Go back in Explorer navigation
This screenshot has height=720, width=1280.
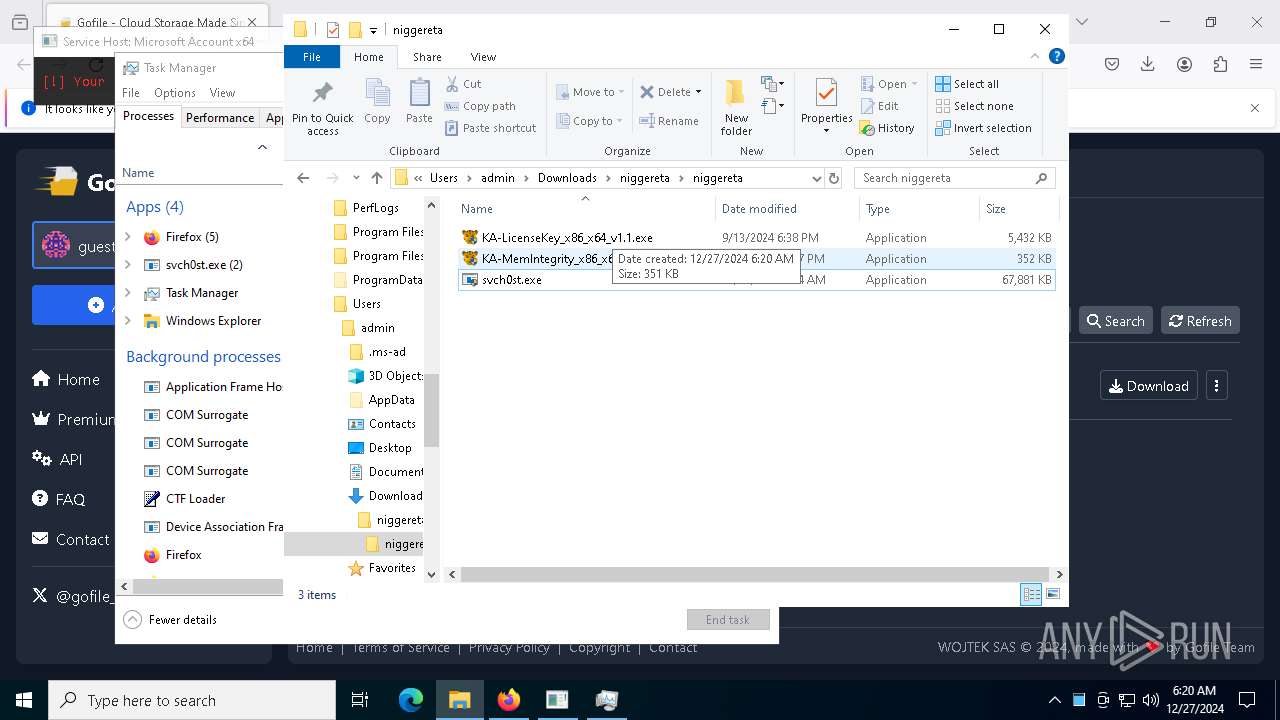tap(303, 178)
